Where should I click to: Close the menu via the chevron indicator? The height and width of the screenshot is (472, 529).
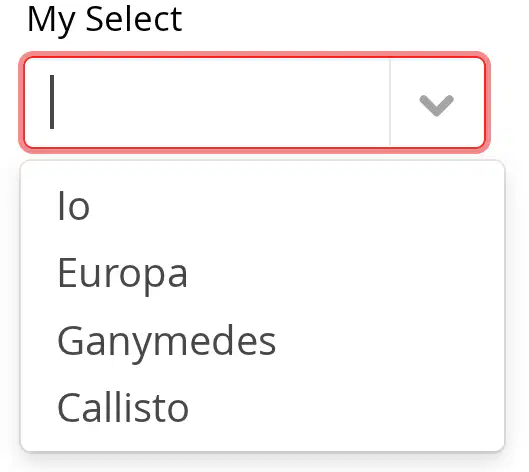[x=436, y=105]
